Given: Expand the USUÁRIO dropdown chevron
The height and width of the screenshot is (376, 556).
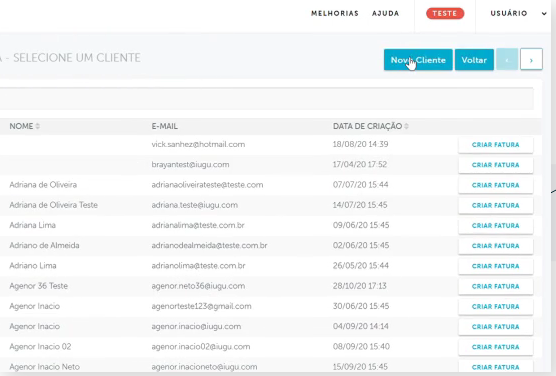Looking at the screenshot, I should tap(544, 13).
